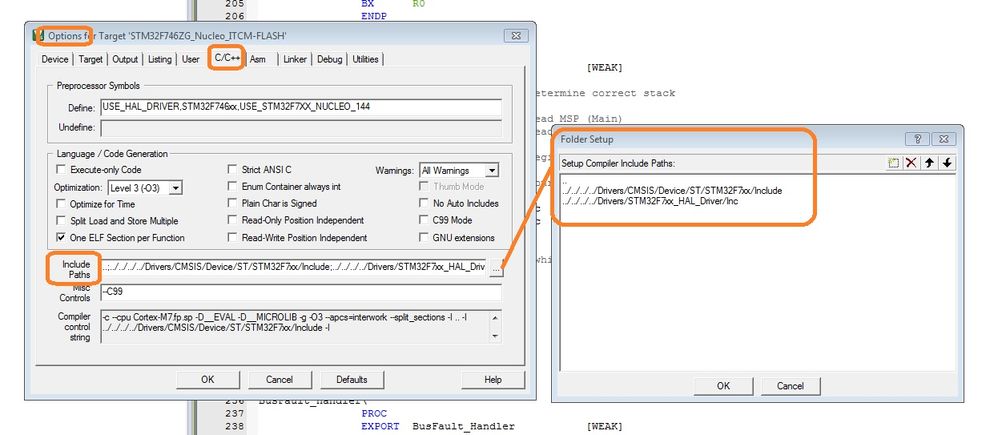
Task: Delete selected include path (red X icon)
Action: [x=911, y=163]
